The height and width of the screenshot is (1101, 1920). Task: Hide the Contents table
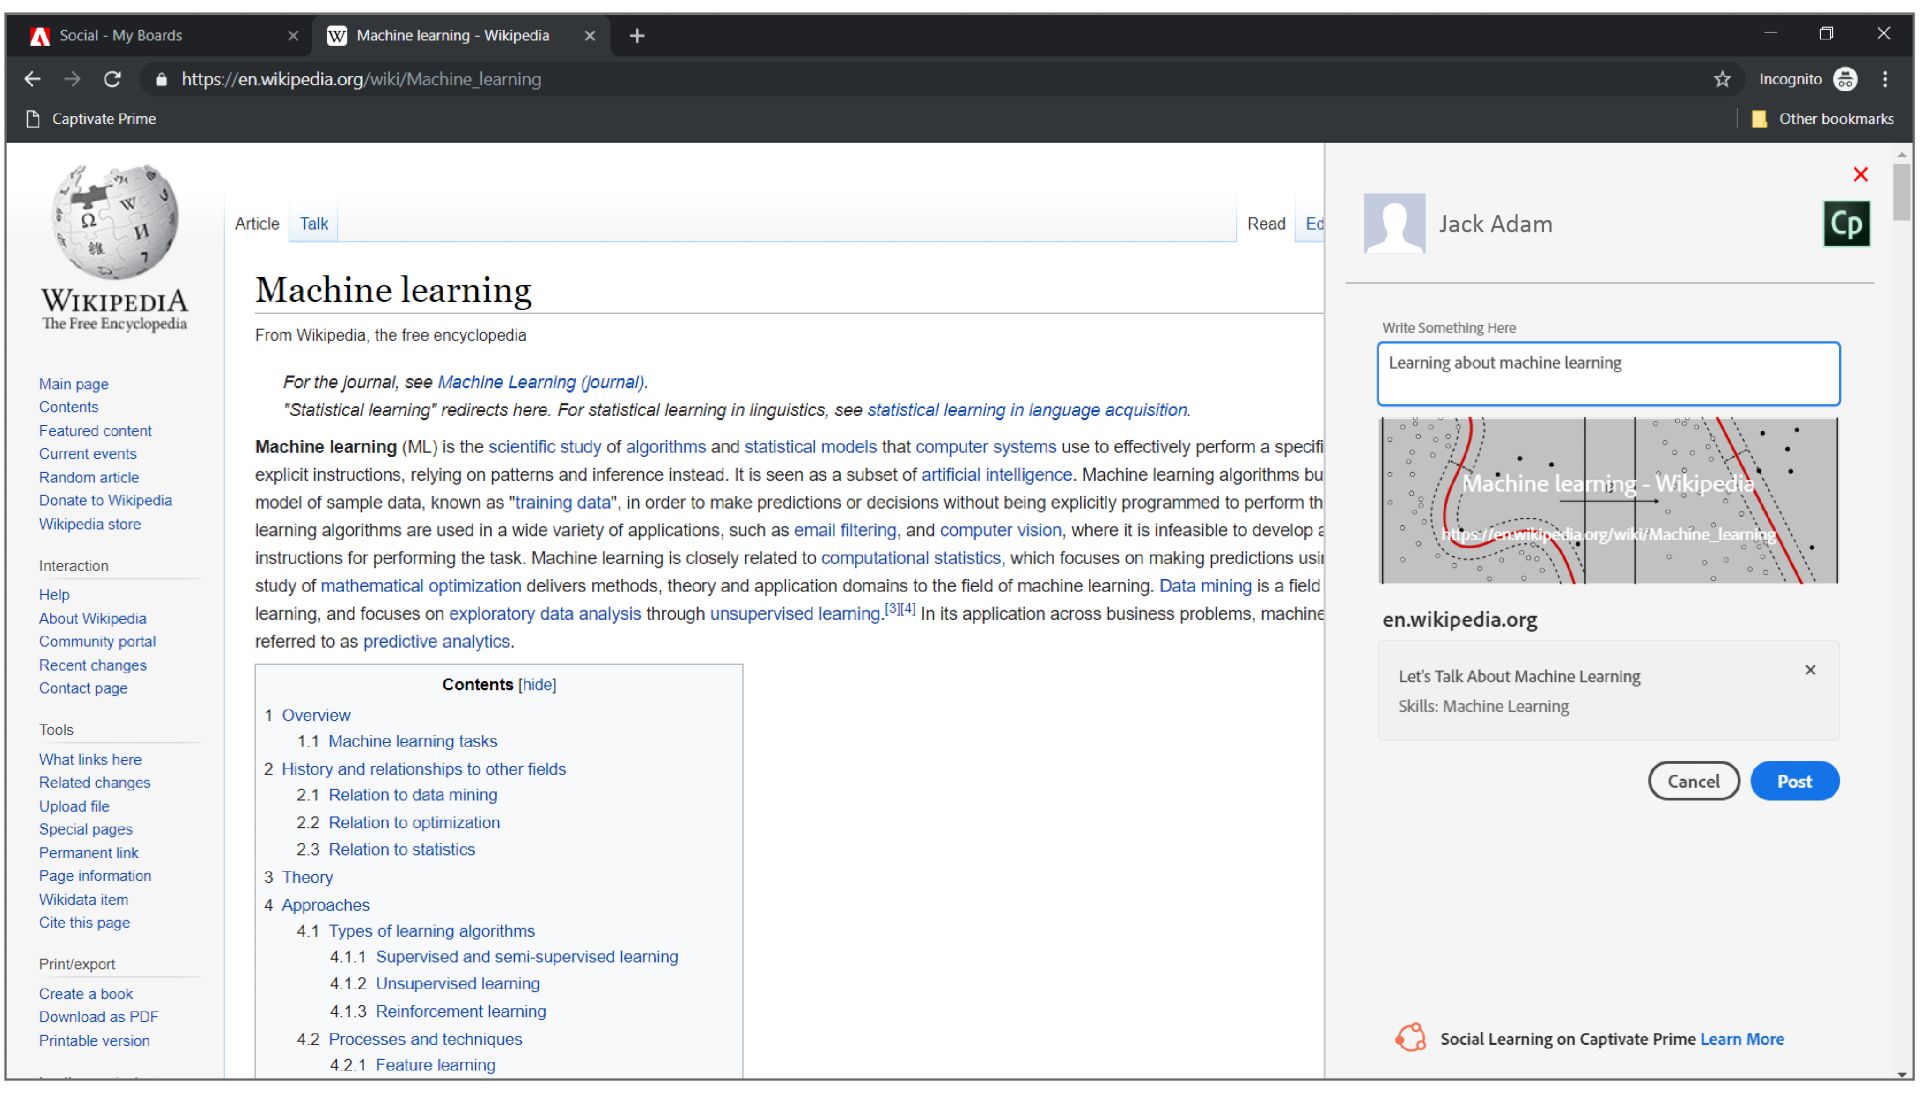pyautogui.click(x=537, y=685)
